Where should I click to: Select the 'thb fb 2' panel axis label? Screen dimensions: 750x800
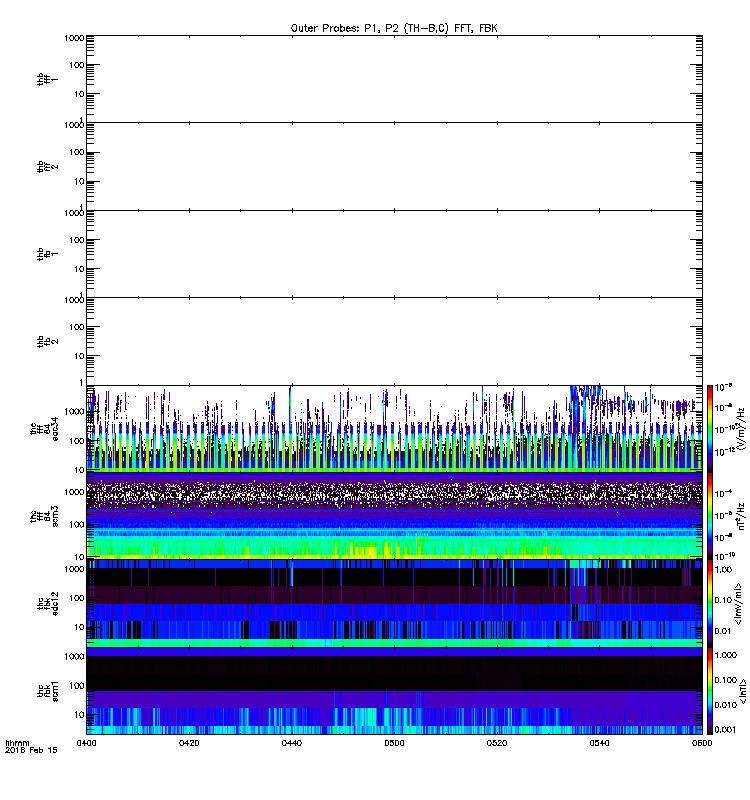tap(47, 341)
